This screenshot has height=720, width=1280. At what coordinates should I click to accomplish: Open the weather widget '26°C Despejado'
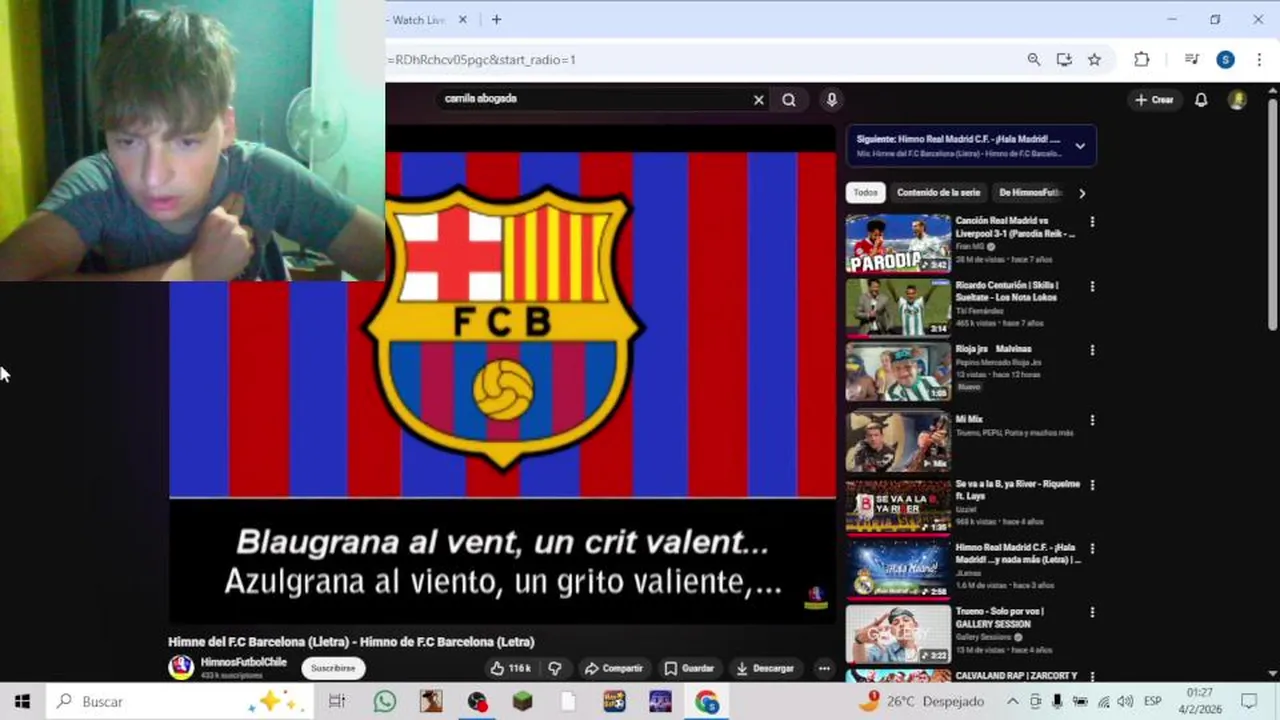click(x=921, y=701)
